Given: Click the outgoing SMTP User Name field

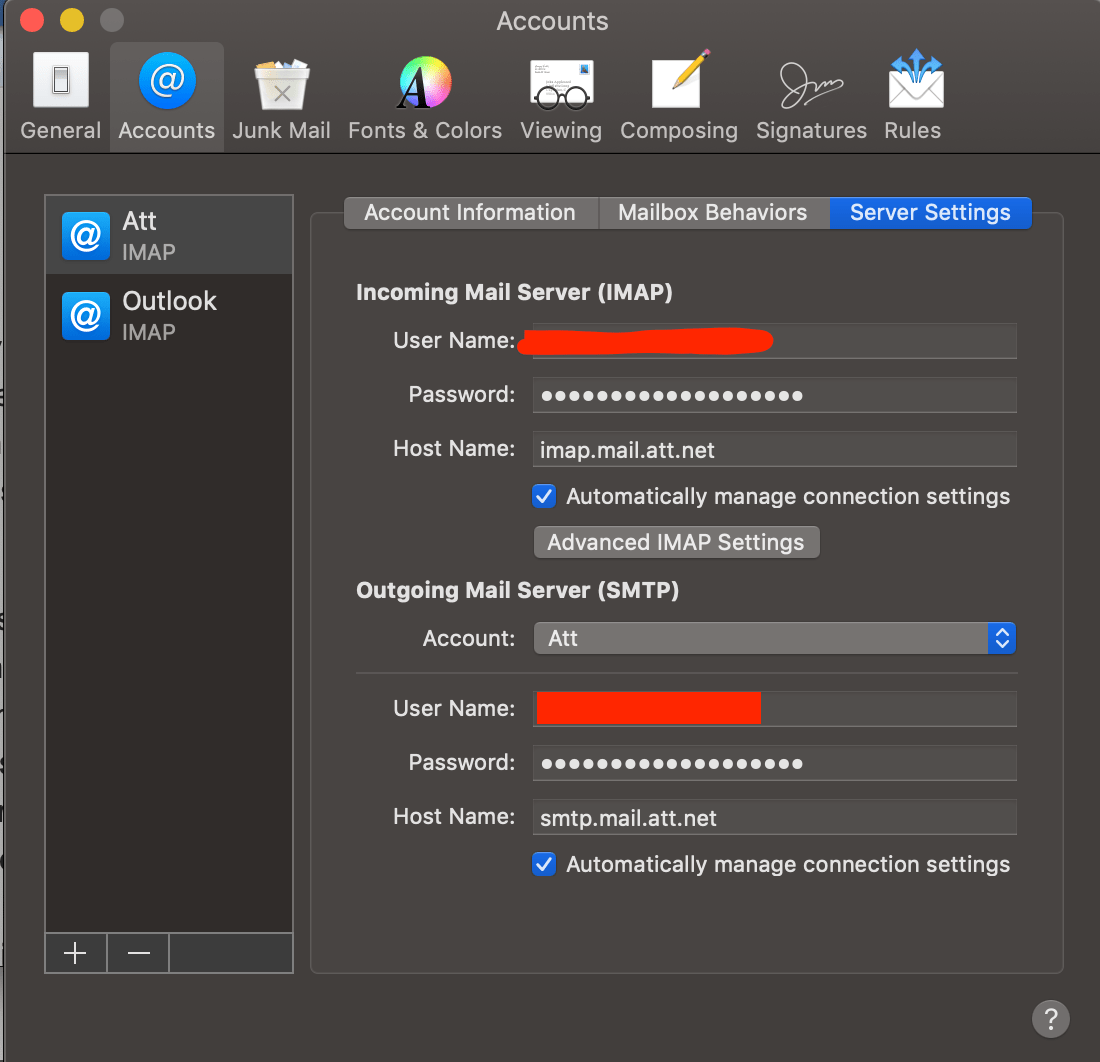Looking at the screenshot, I should tap(774, 708).
